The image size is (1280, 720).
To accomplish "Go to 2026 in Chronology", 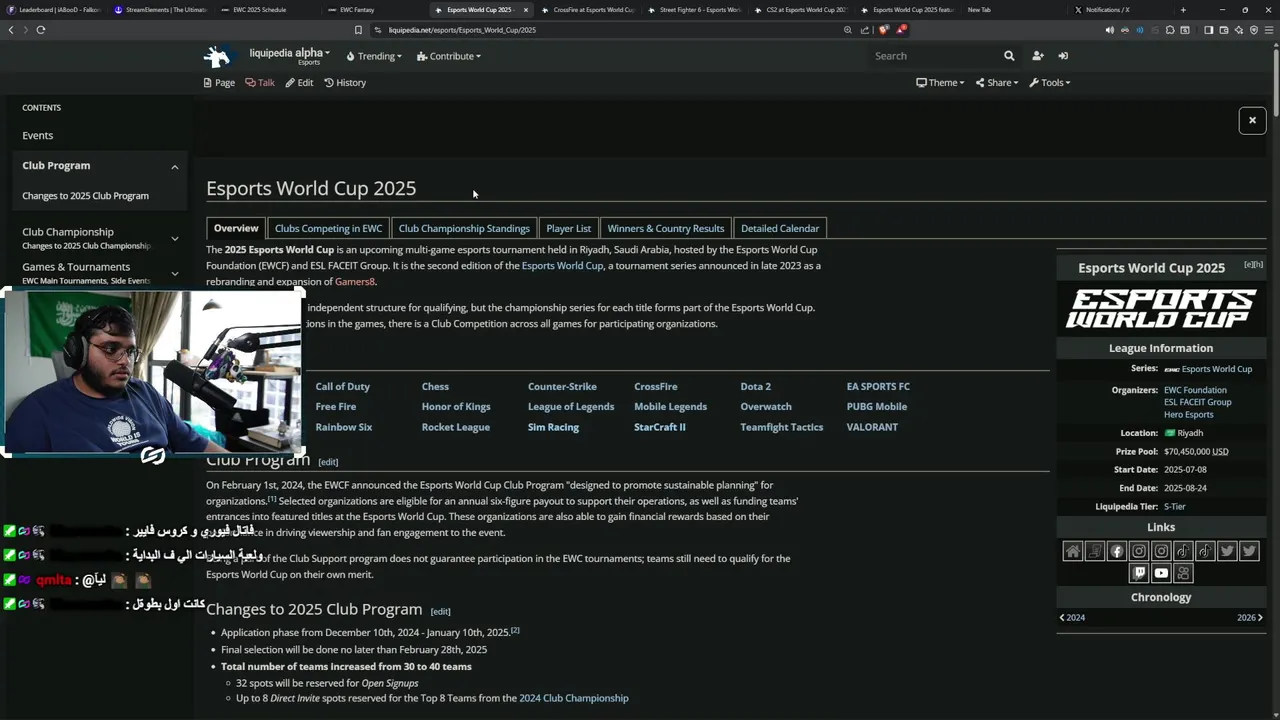I will 1250,618.
